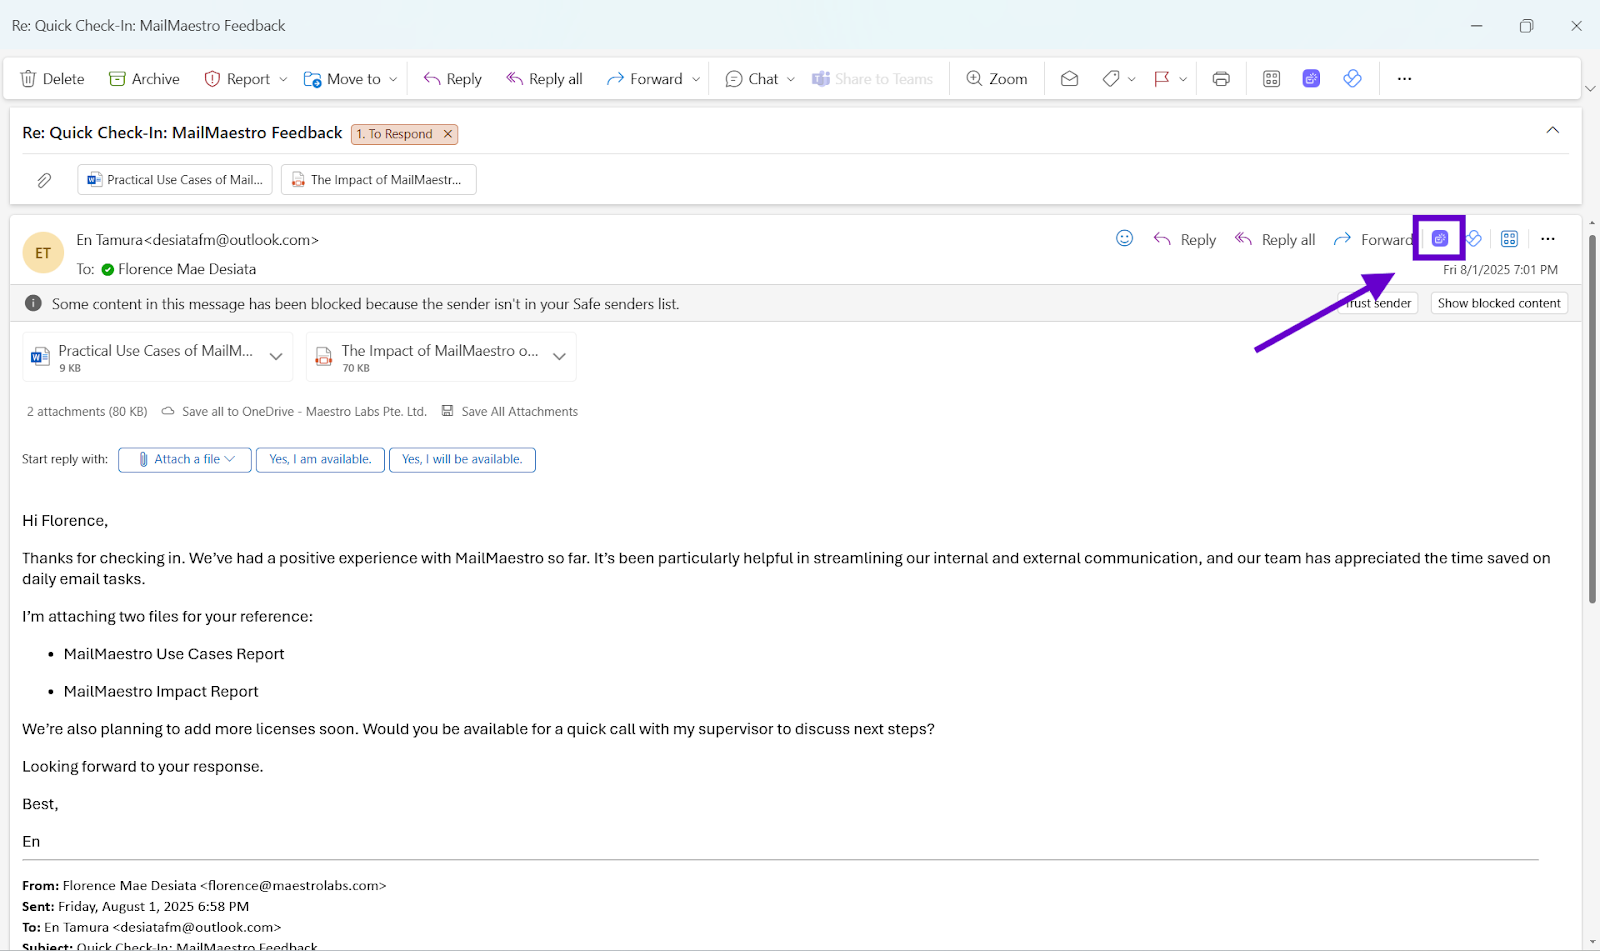This screenshot has height=951, width=1600.
Task: Open The Impact of MailMaestro PDF attachment
Action: 427,357
